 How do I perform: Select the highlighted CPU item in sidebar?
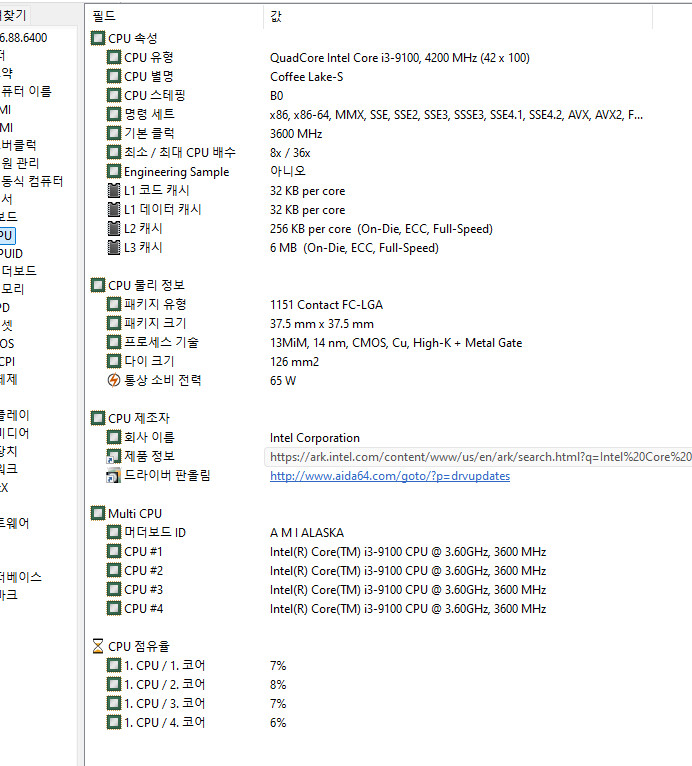(x=7, y=236)
